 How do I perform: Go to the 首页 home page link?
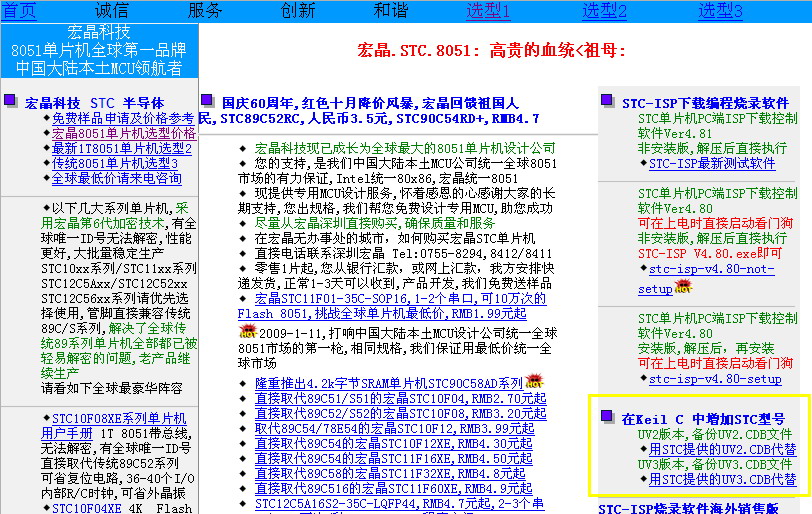[x=19, y=10]
